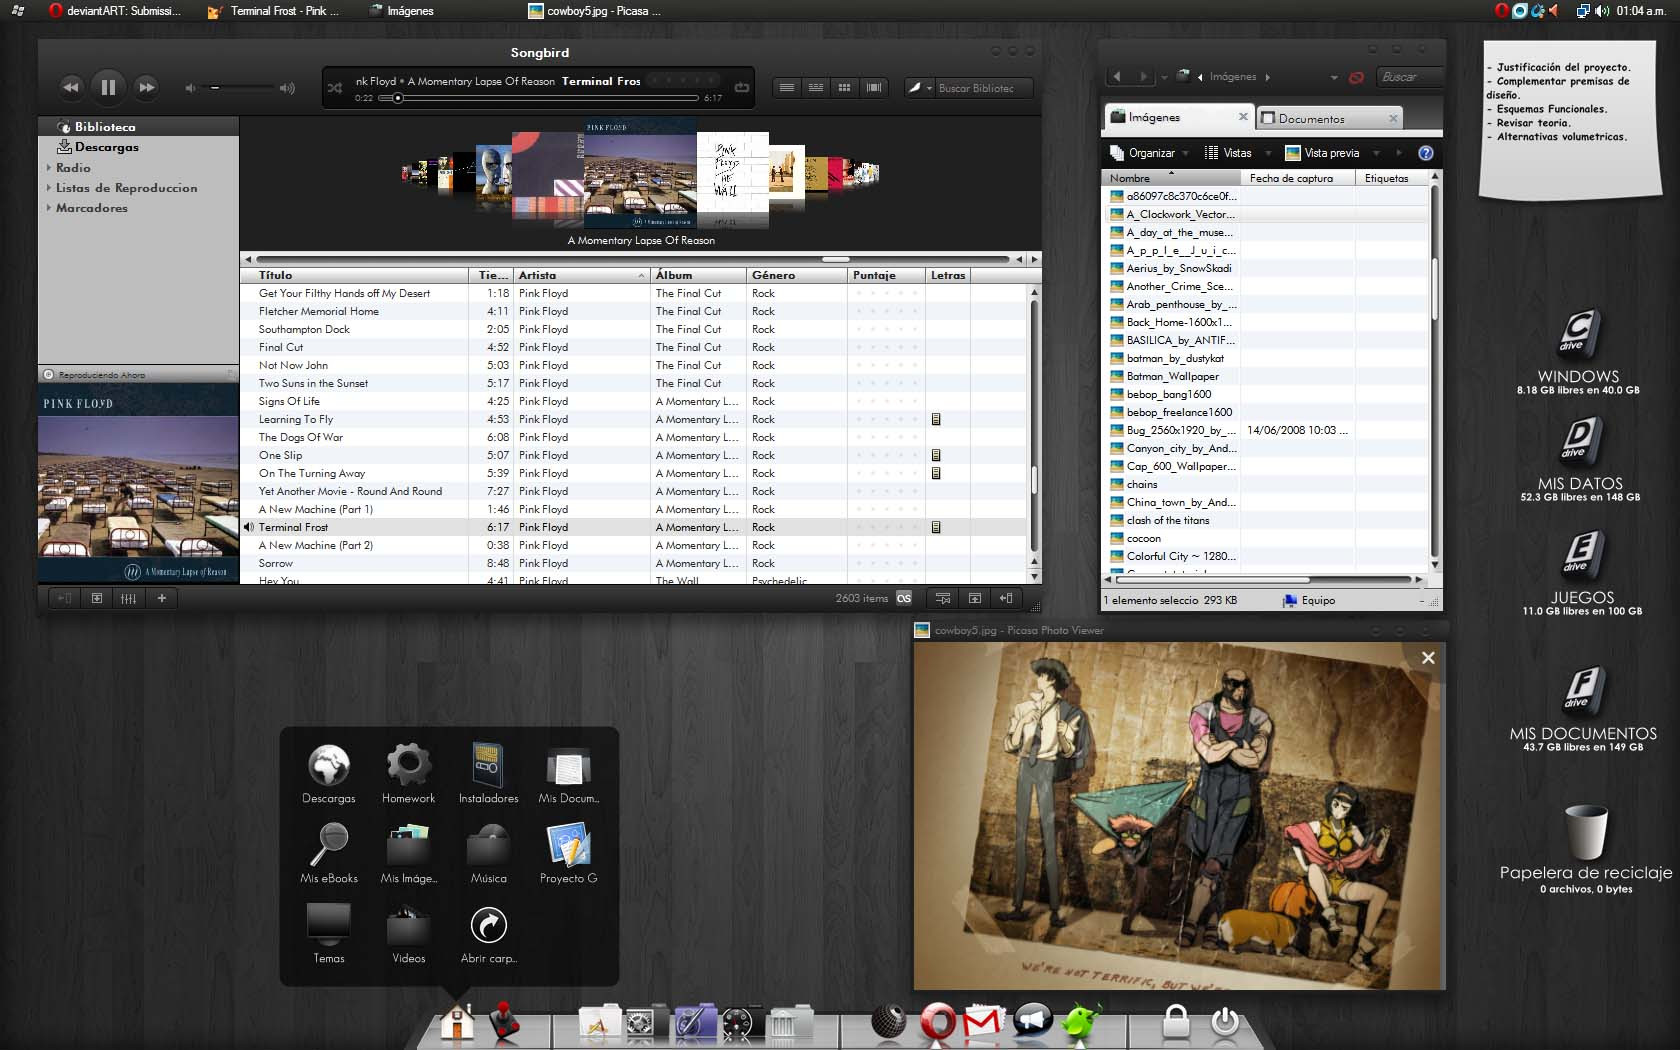Skip to previous track in Songbird
This screenshot has width=1680, height=1050.
(70, 87)
